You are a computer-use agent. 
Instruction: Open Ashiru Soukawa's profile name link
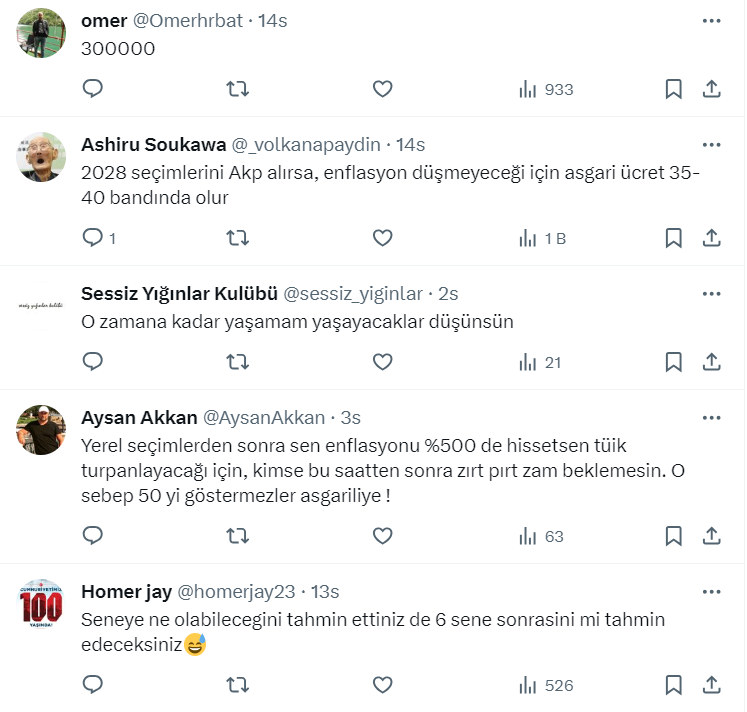[x=153, y=144]
